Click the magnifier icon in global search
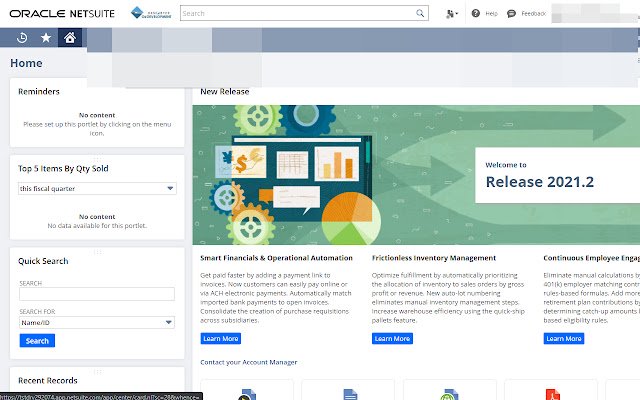Viewport: 640px width, 400px height. 420,13
